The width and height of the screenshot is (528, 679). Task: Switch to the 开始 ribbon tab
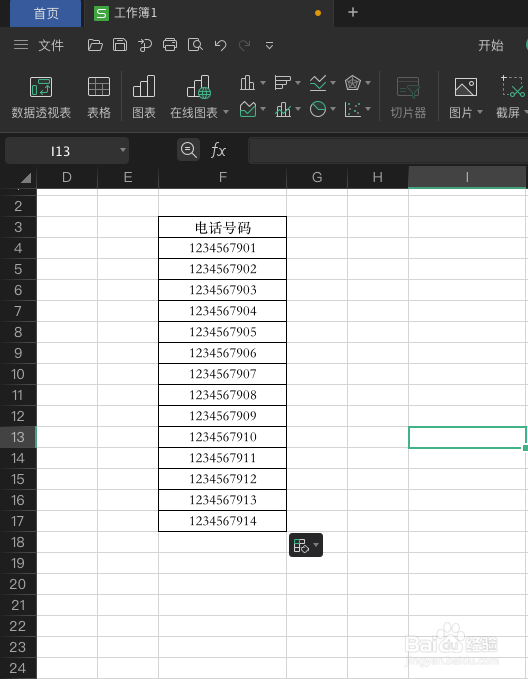490,45
